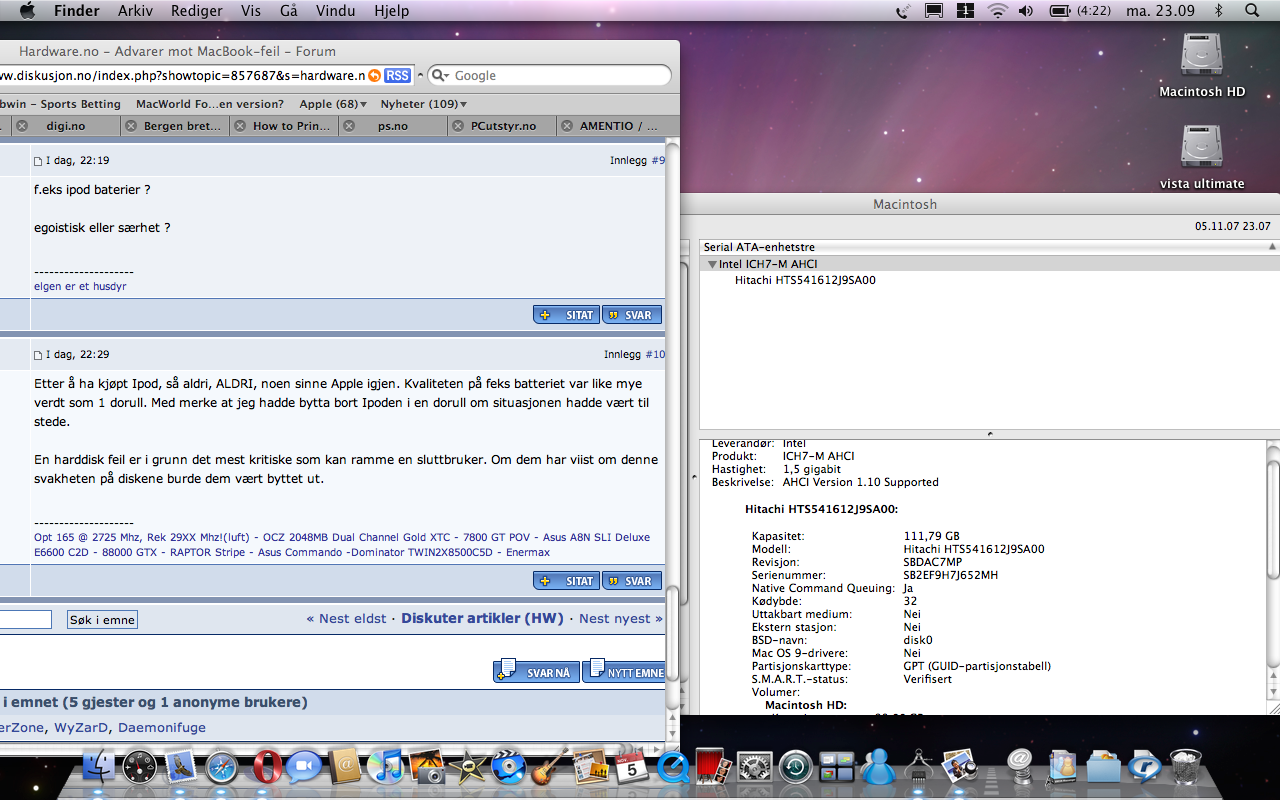This screenshot has width=1280, height=800.
Task: Launch RealPlayer from the Dock
Action: (1144, 768)
